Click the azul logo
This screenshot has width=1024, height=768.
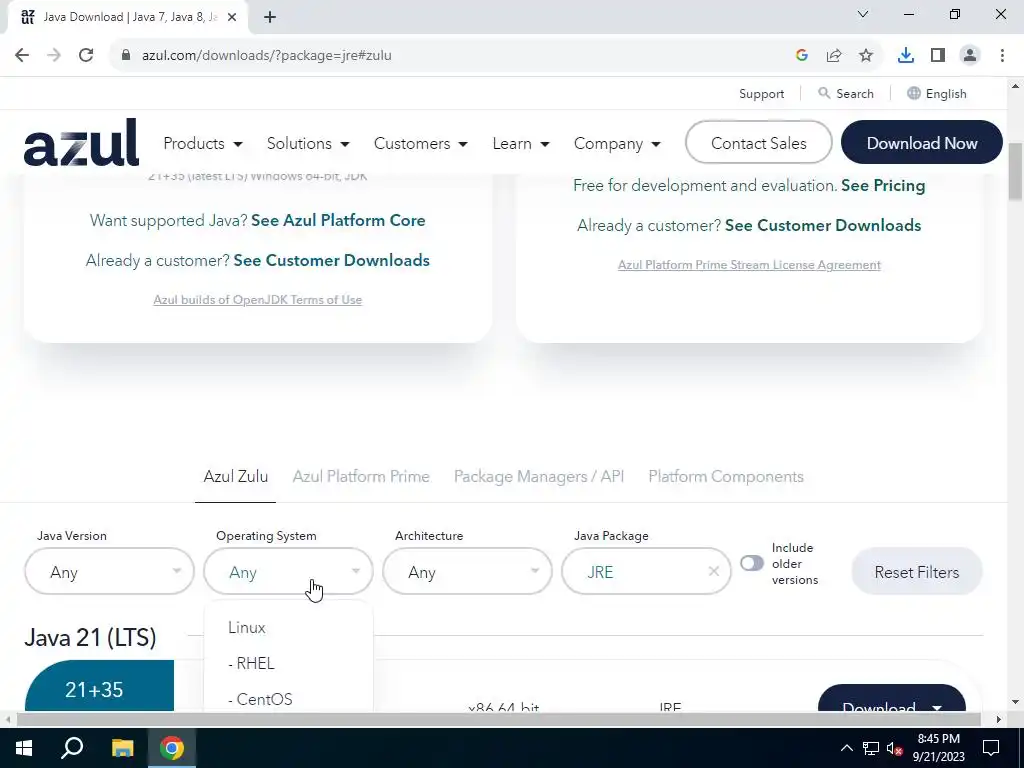pos(81,142)
